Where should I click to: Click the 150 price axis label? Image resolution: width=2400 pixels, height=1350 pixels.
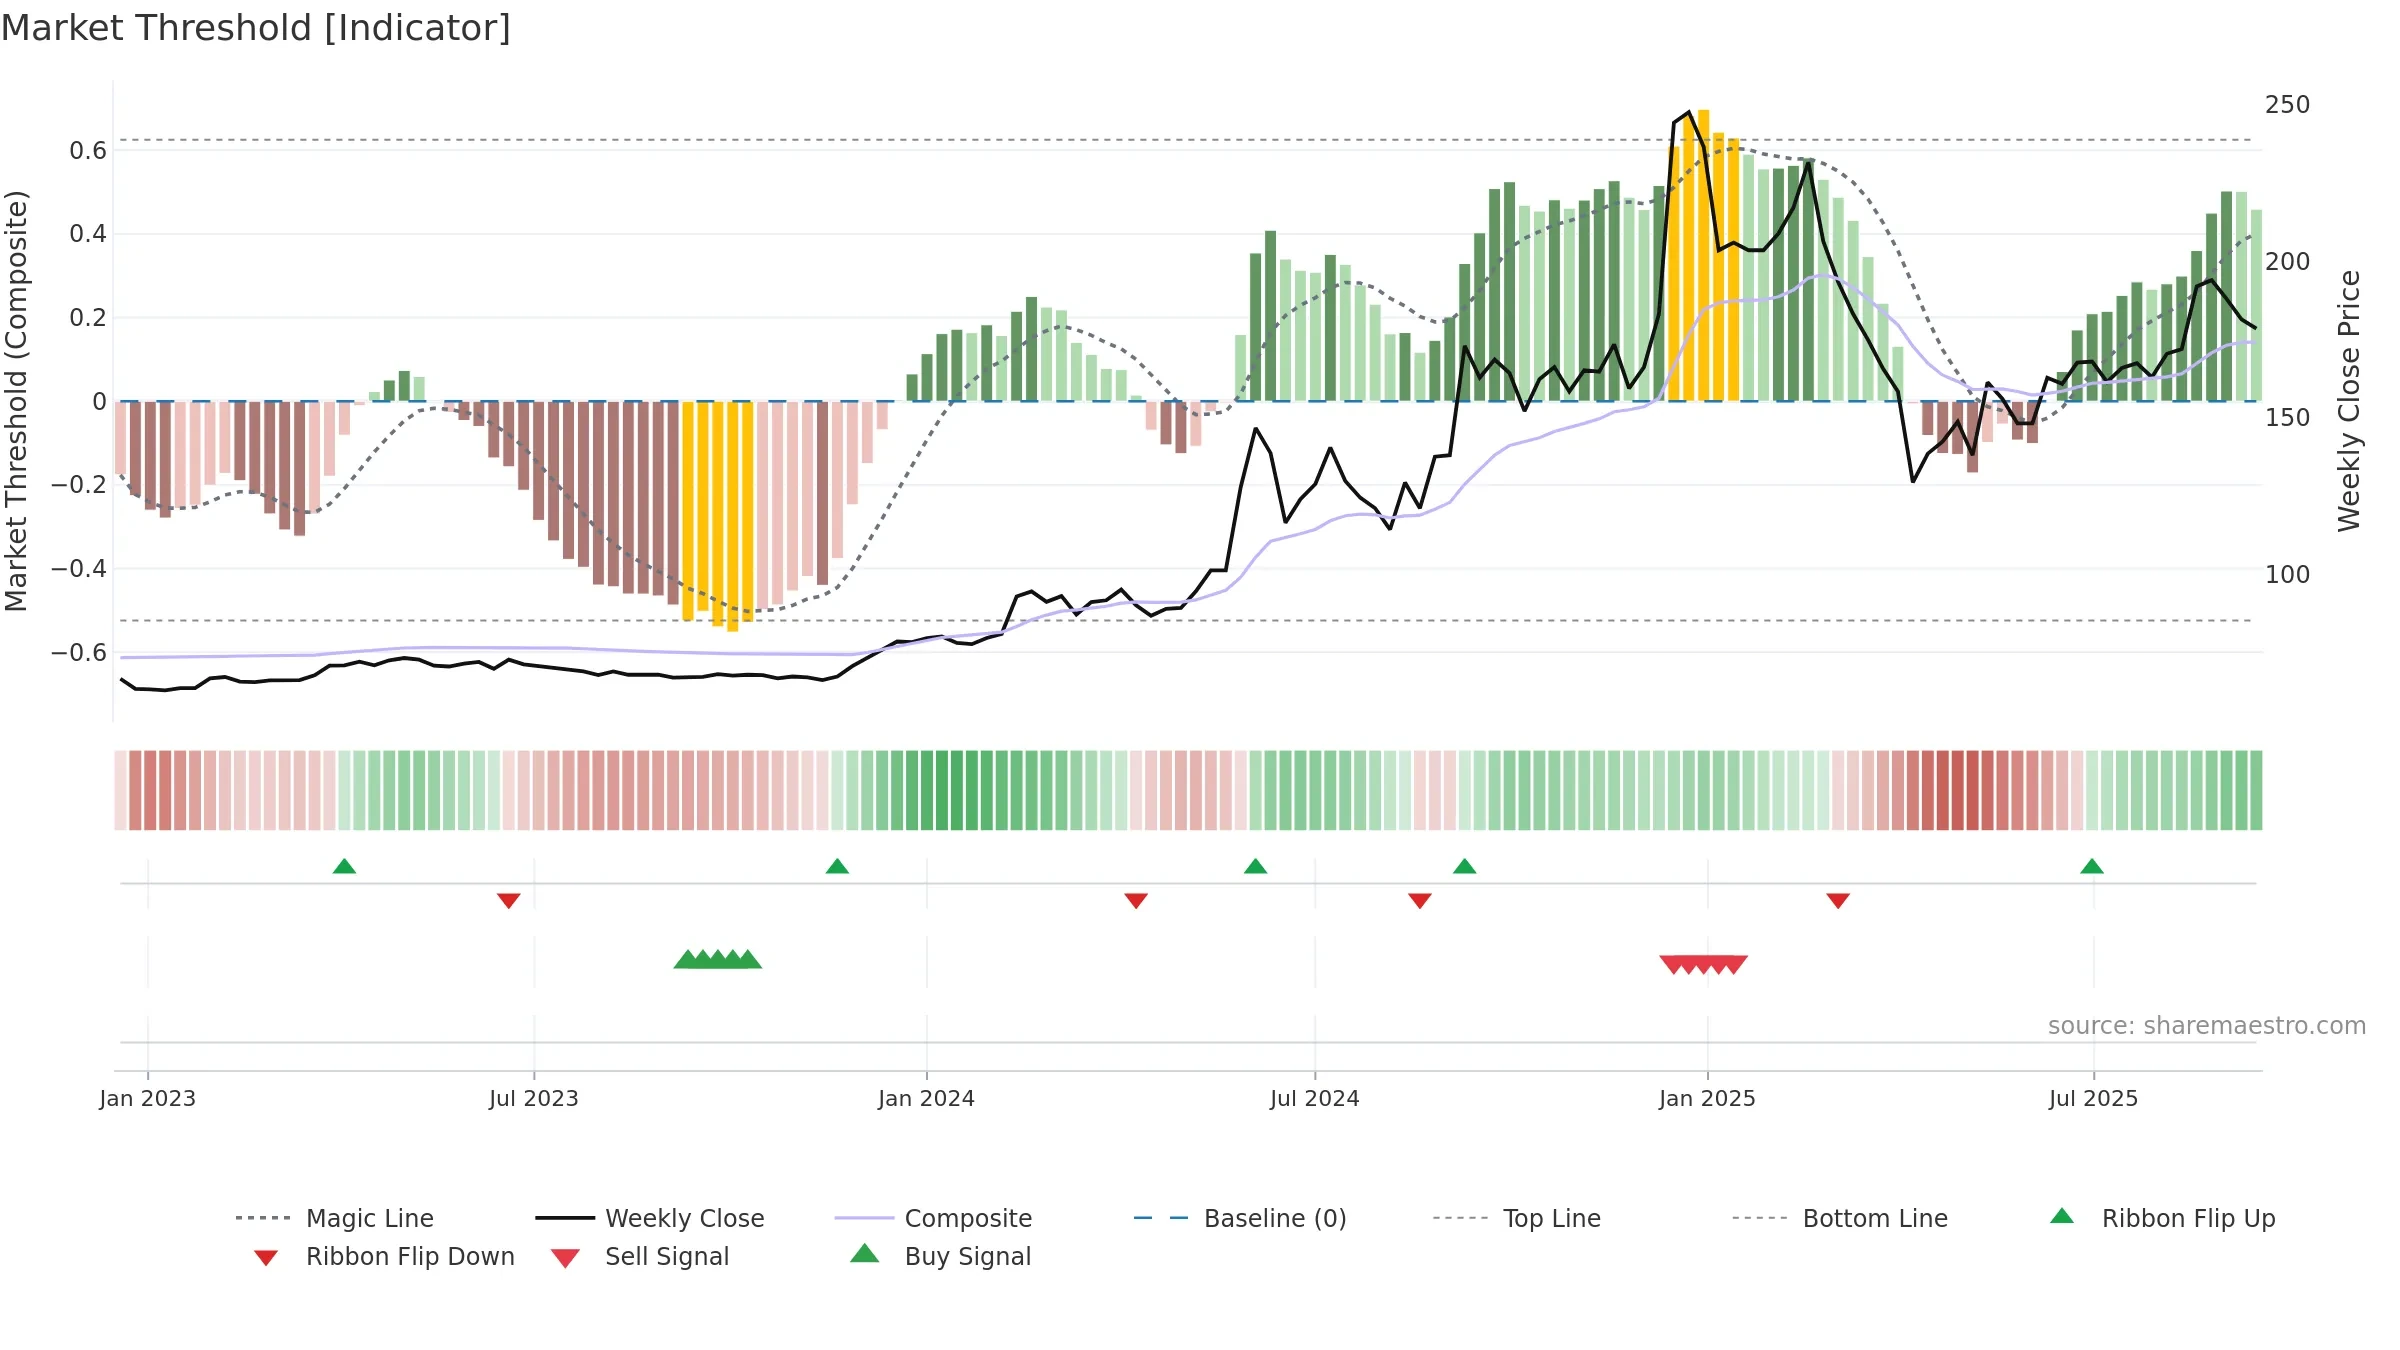click(x=2288, y=418)
